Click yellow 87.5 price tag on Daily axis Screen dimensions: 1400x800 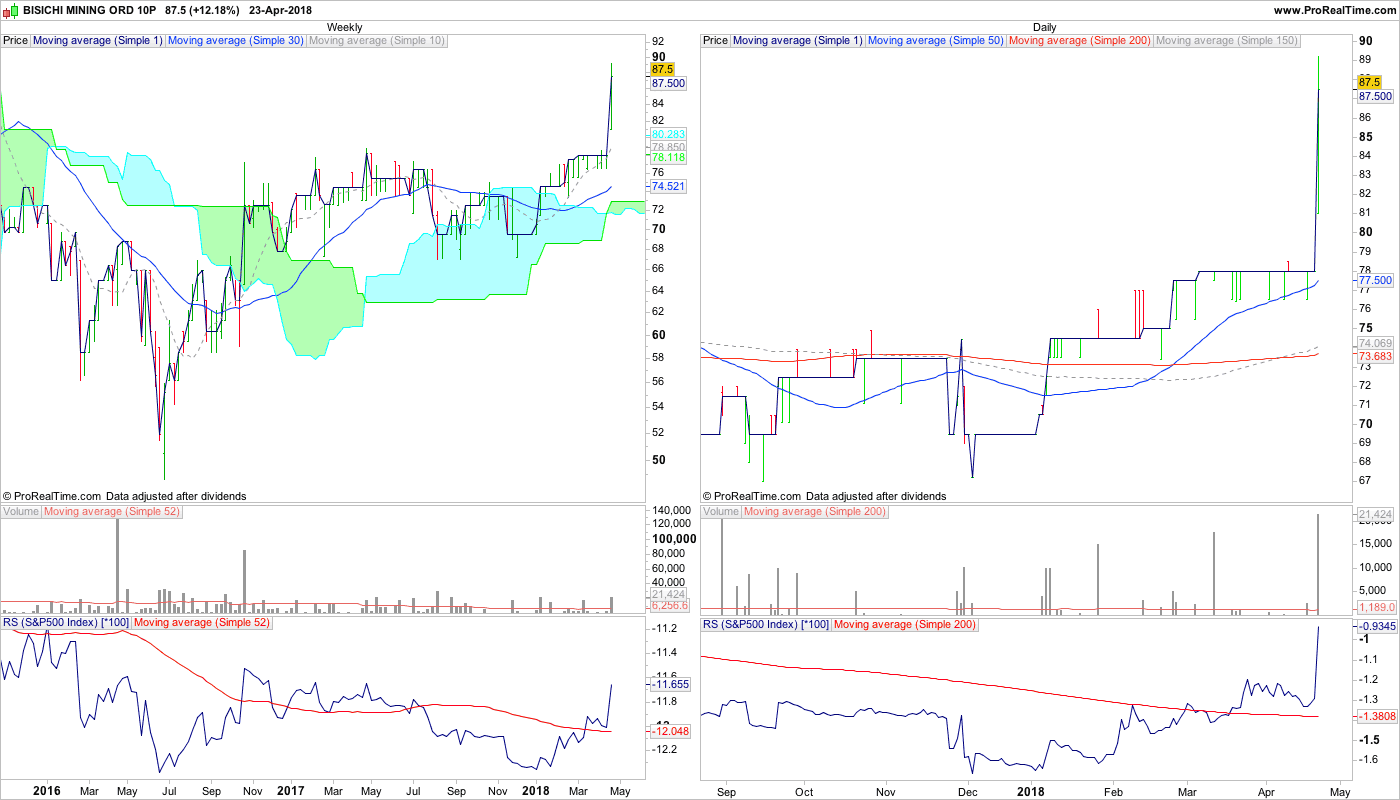[1371, 82]
